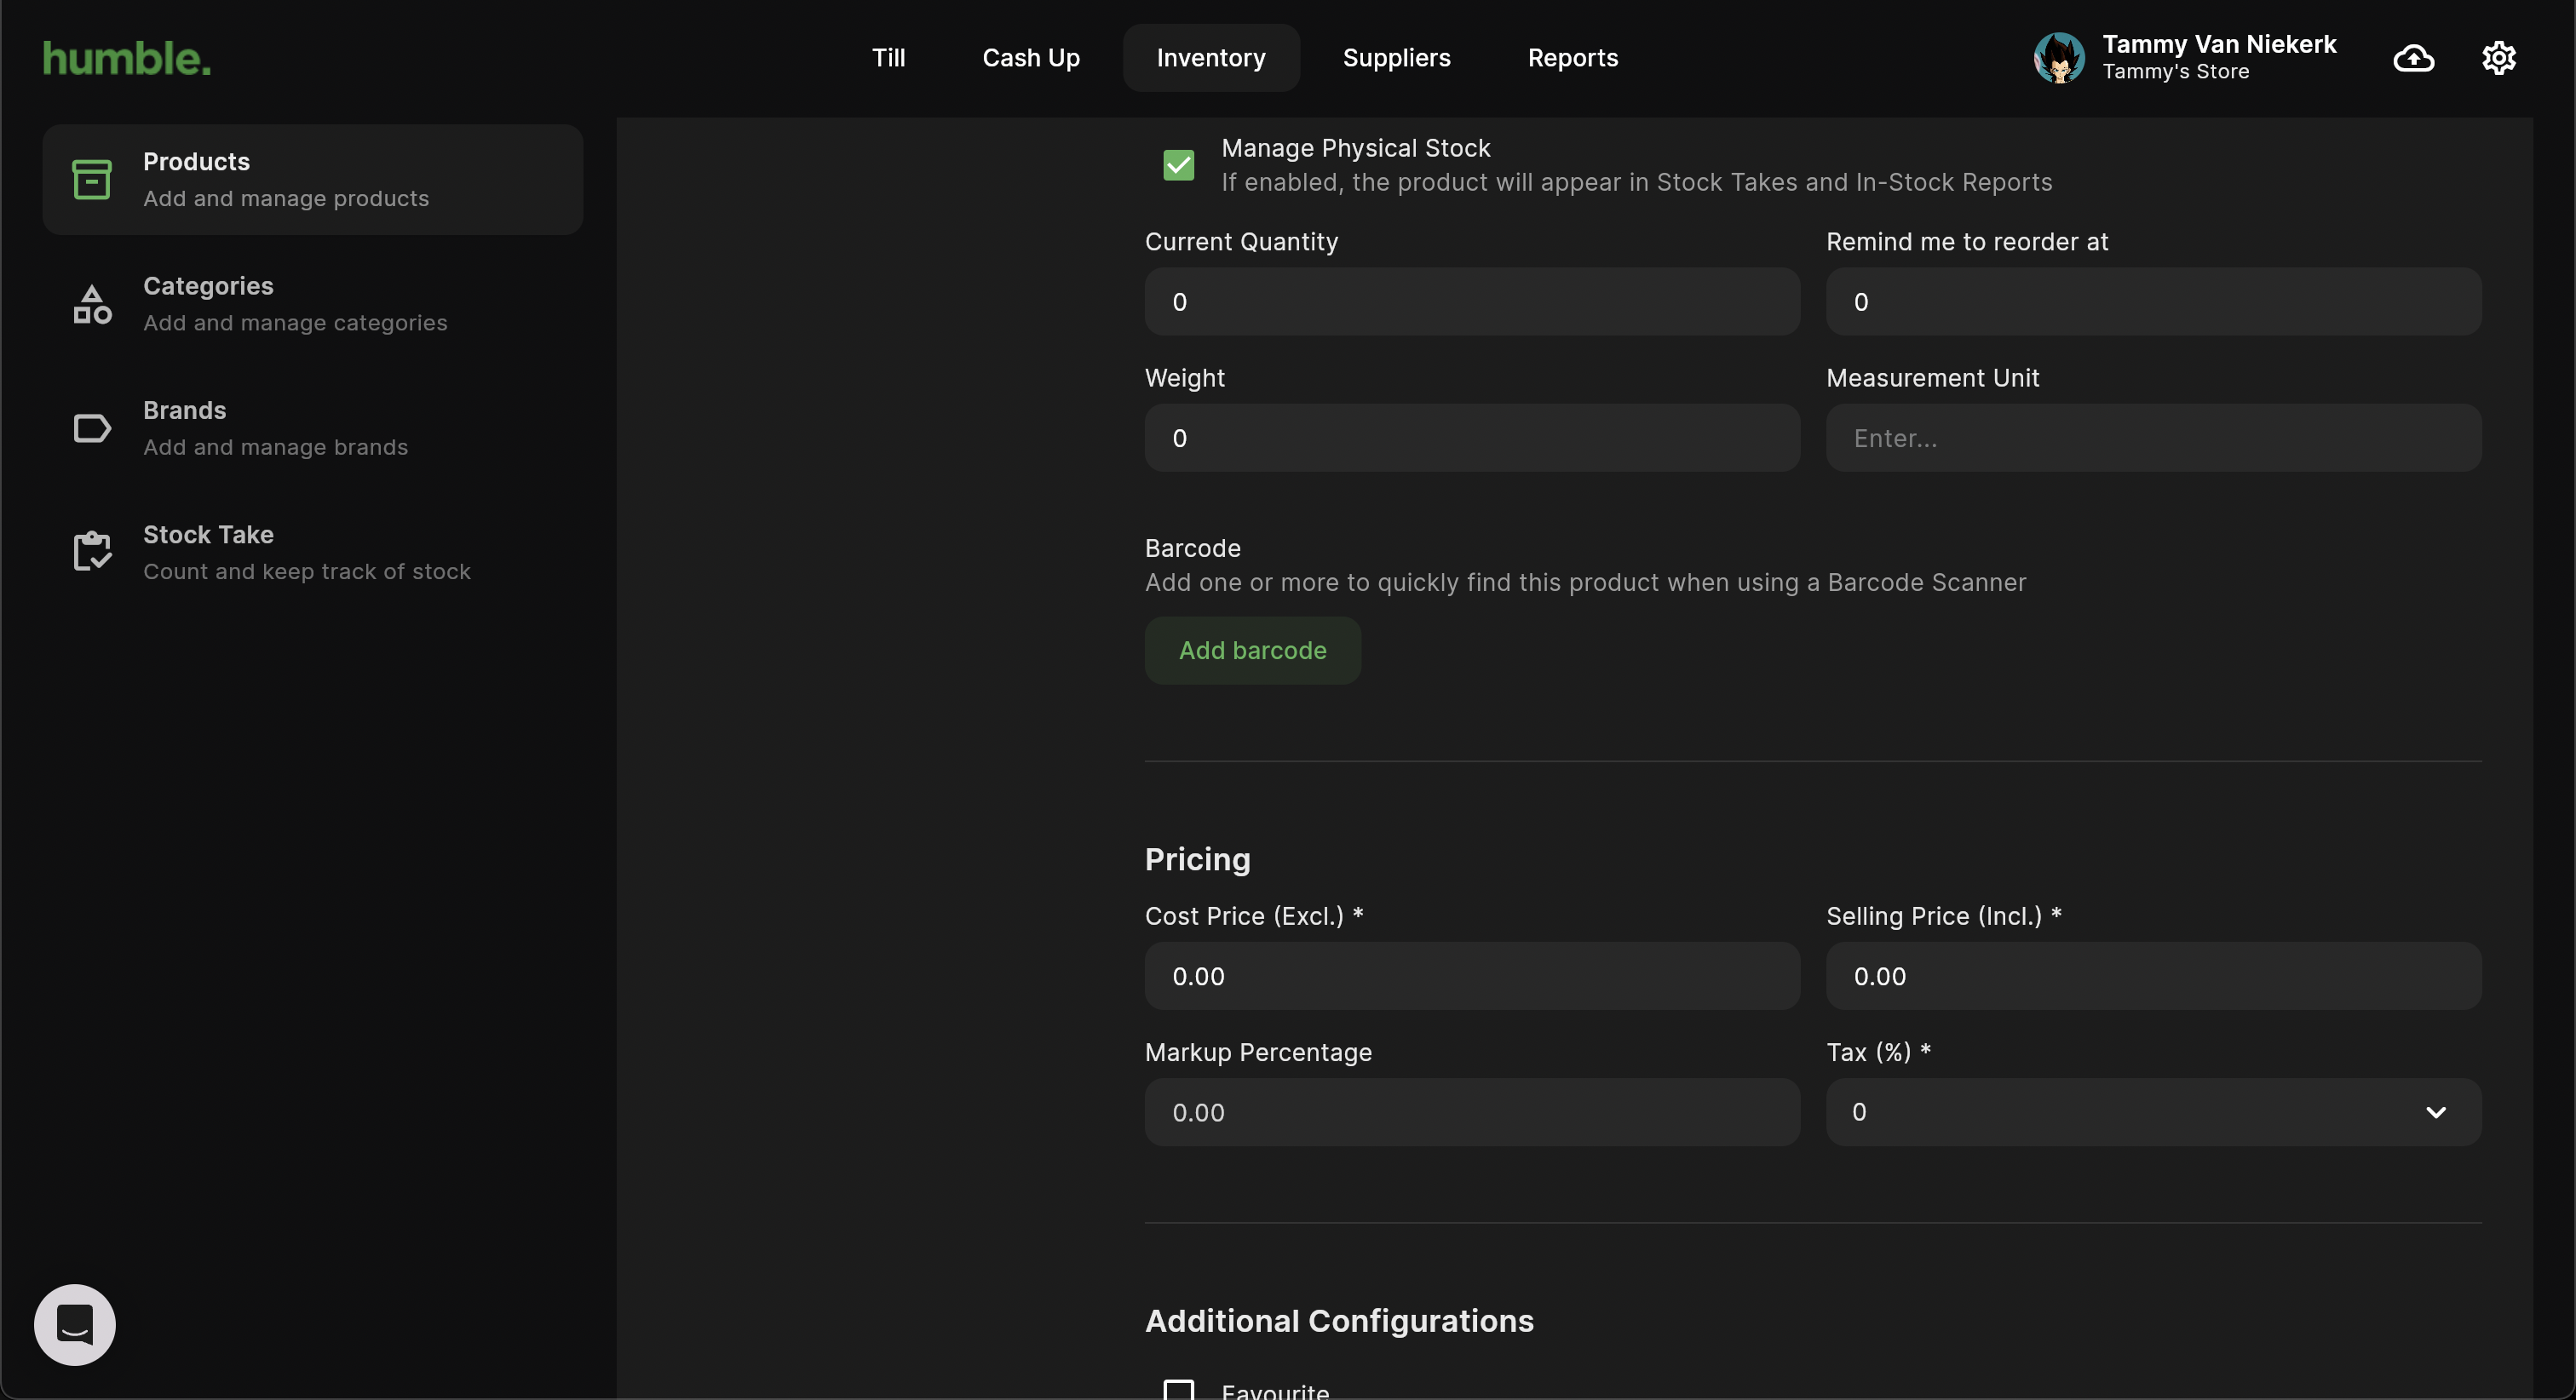Image resolution: width=2576 pixels, height=1400 pixels.
Task: Click 'Add and manage categories' subtitle
Action: click(x=295, y=322)
